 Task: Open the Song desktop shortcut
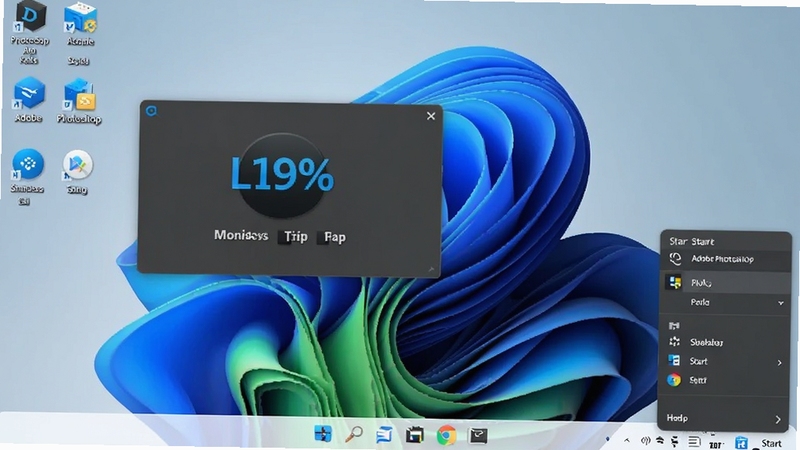point(77,172)
